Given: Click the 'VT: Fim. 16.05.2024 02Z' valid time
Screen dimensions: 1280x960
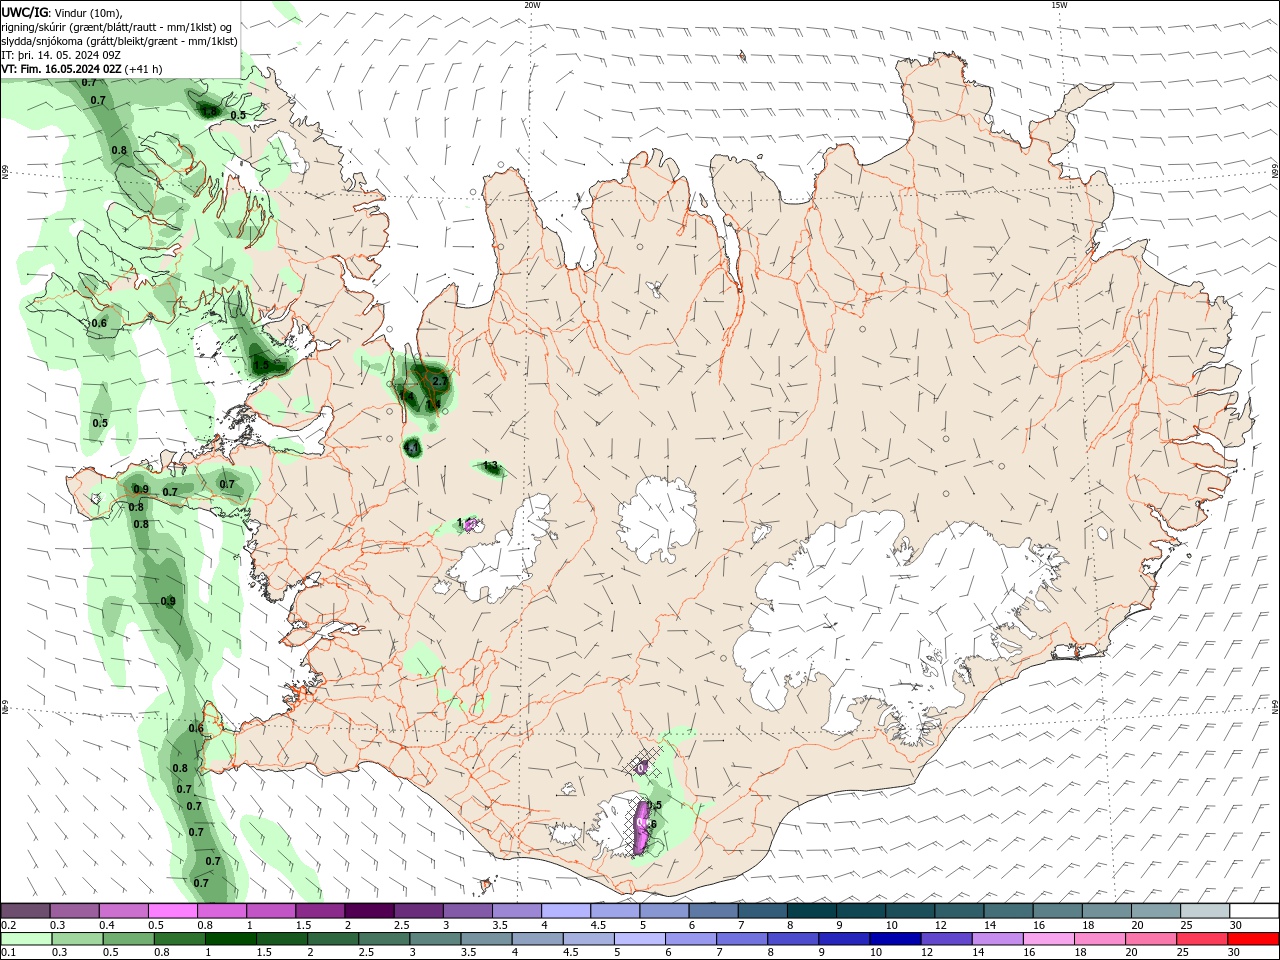Looking at the screenshot, I should click(x=61, y=69).
